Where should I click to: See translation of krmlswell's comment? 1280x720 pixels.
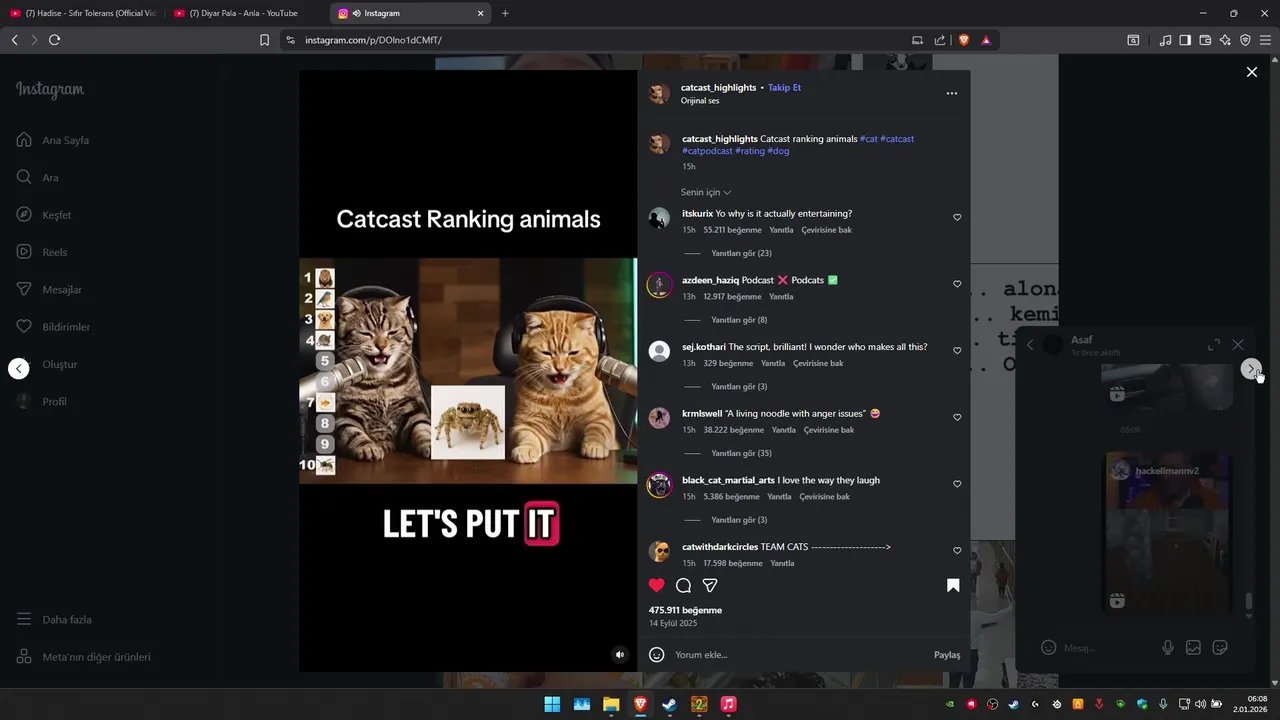(x=829, y=430)
